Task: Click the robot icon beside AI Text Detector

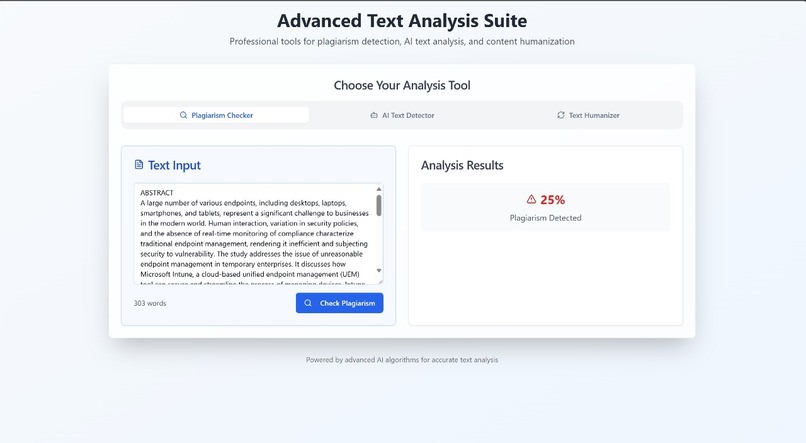Action: (x=374, y=115)
